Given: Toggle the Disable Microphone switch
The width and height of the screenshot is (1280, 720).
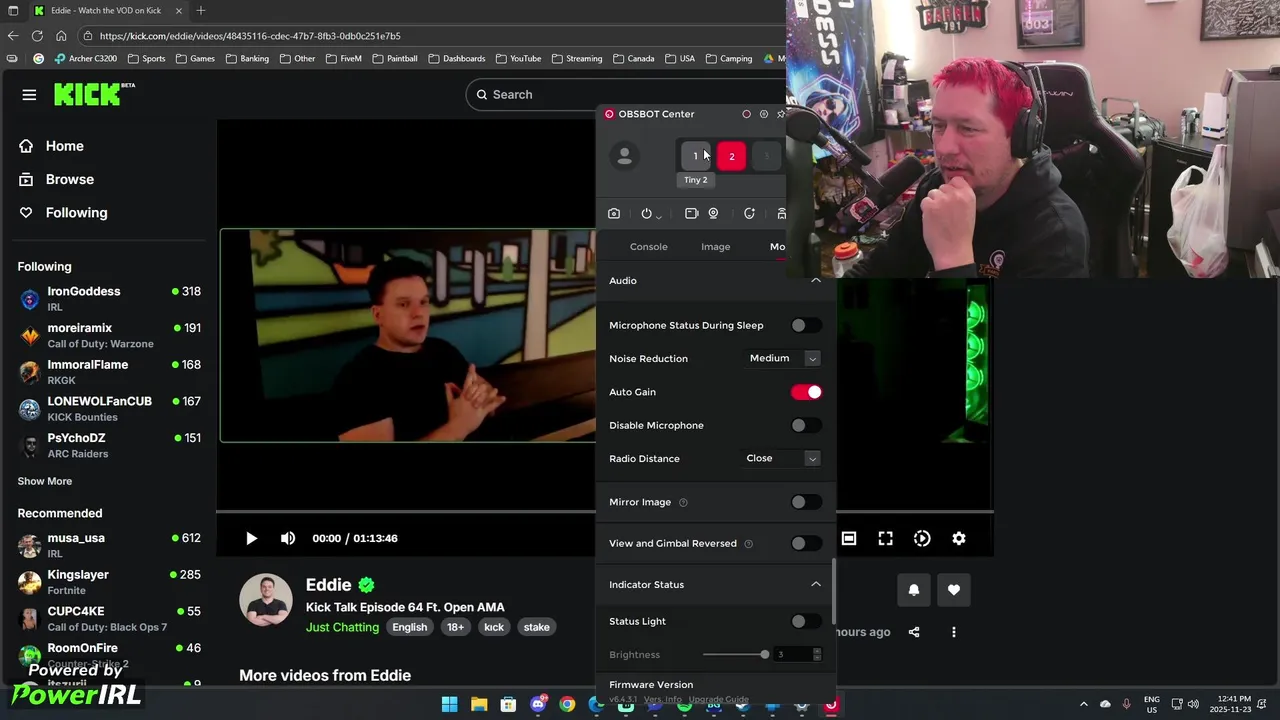Looking at the screenshot, I should [x=806, y=426].
